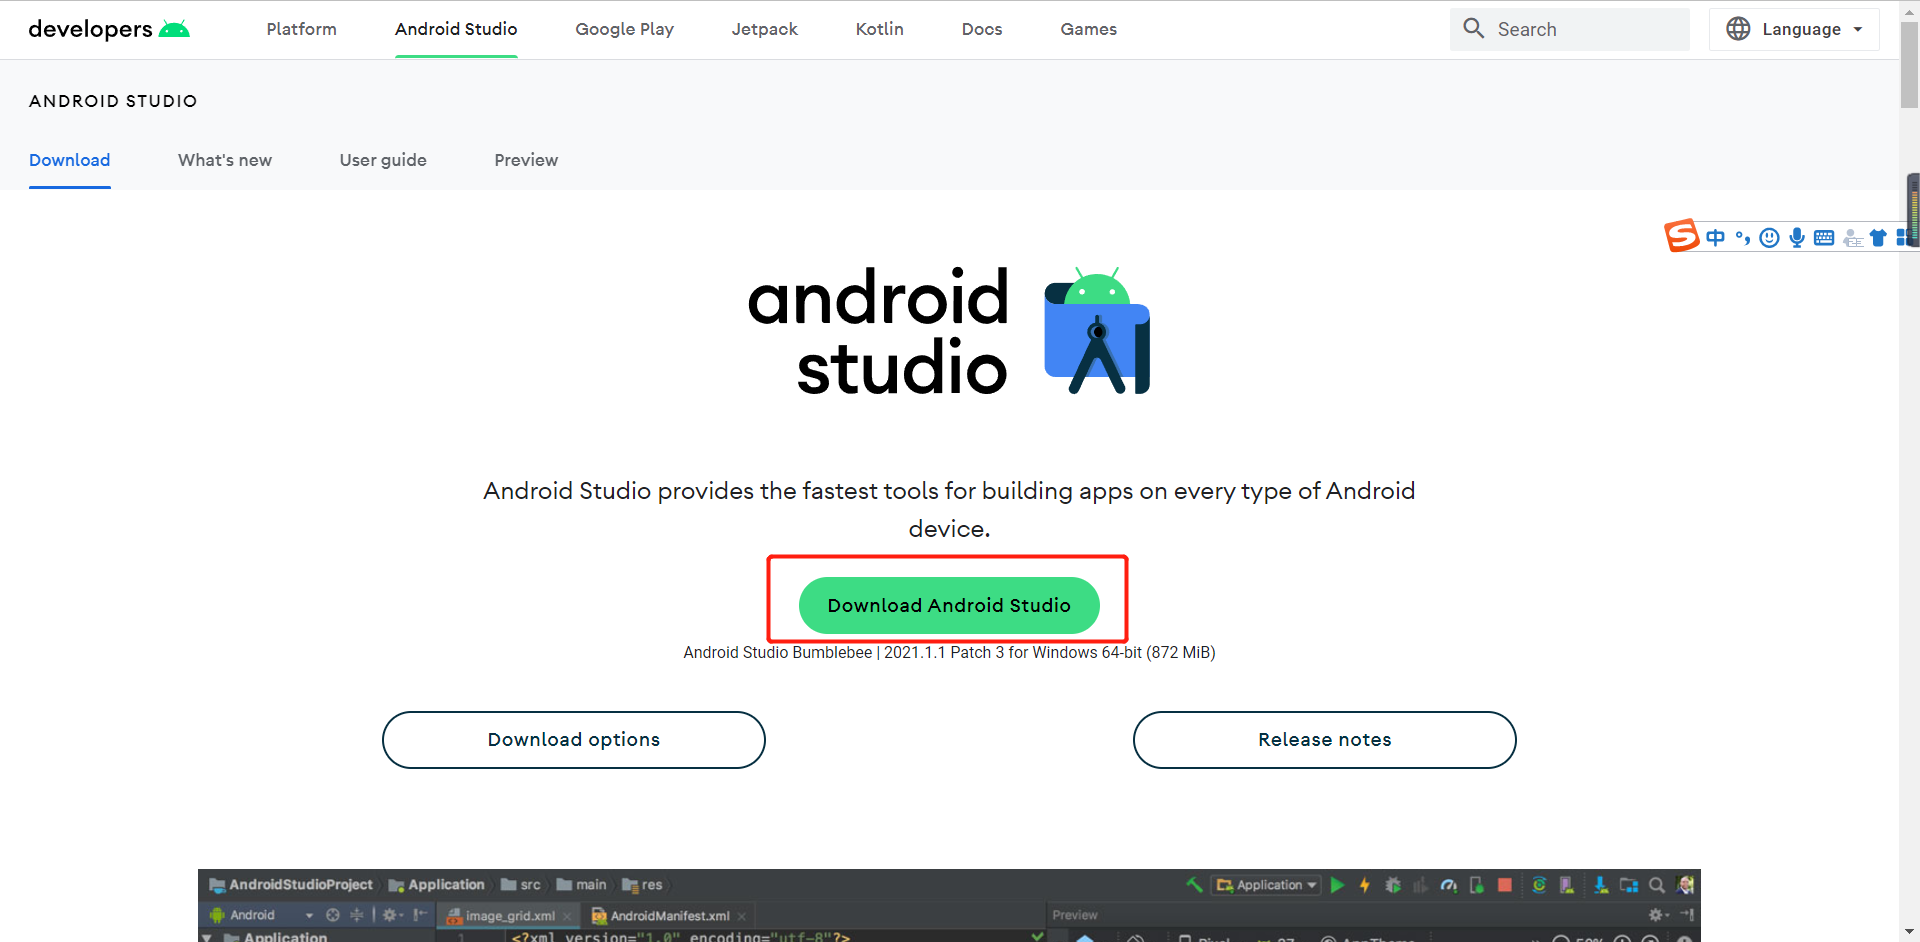This screenshot has width=1920, height=942.
Task: Click the user avatar in IDE image
Action: click(x=1685, y=885)
